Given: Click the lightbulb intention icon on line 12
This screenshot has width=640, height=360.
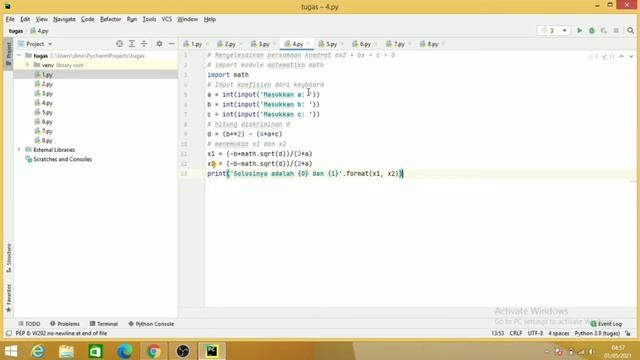Looking at the screenshot, I should coord(213,164).
